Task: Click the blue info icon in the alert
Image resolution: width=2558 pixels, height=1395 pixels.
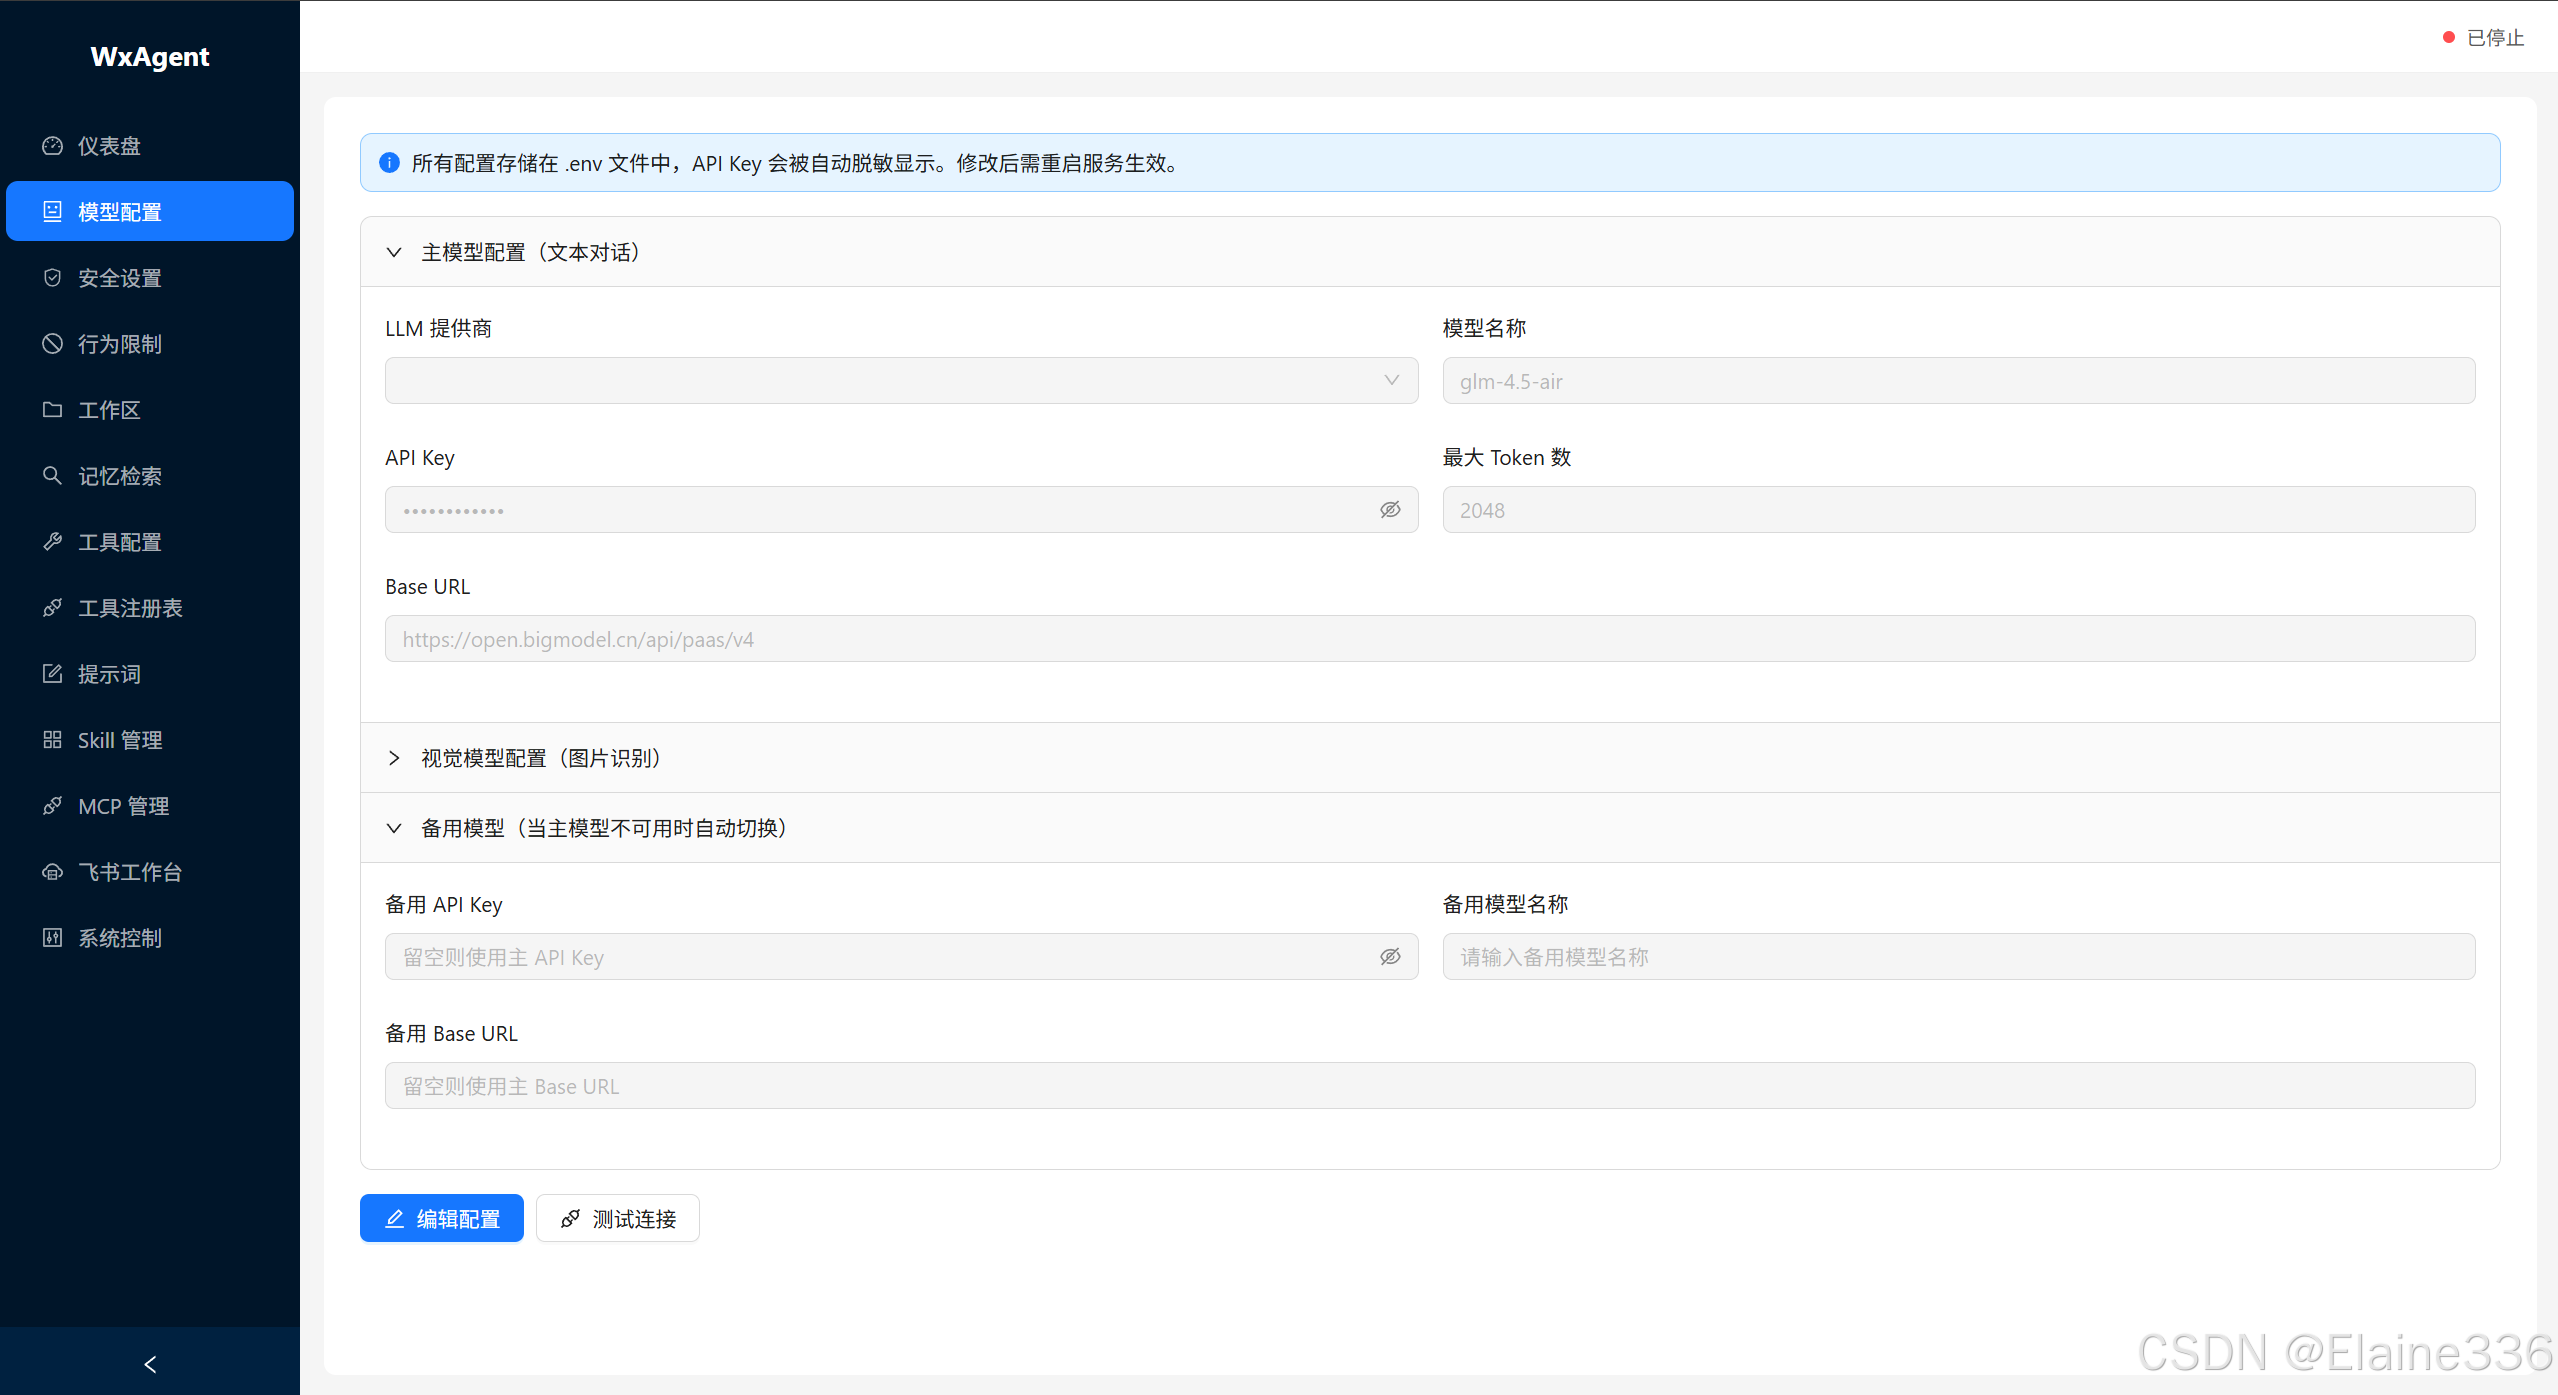Action: (x=390, y=163)
